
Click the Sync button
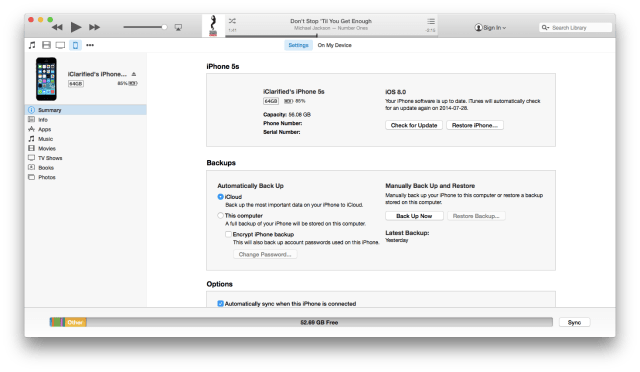click(574, 322)
